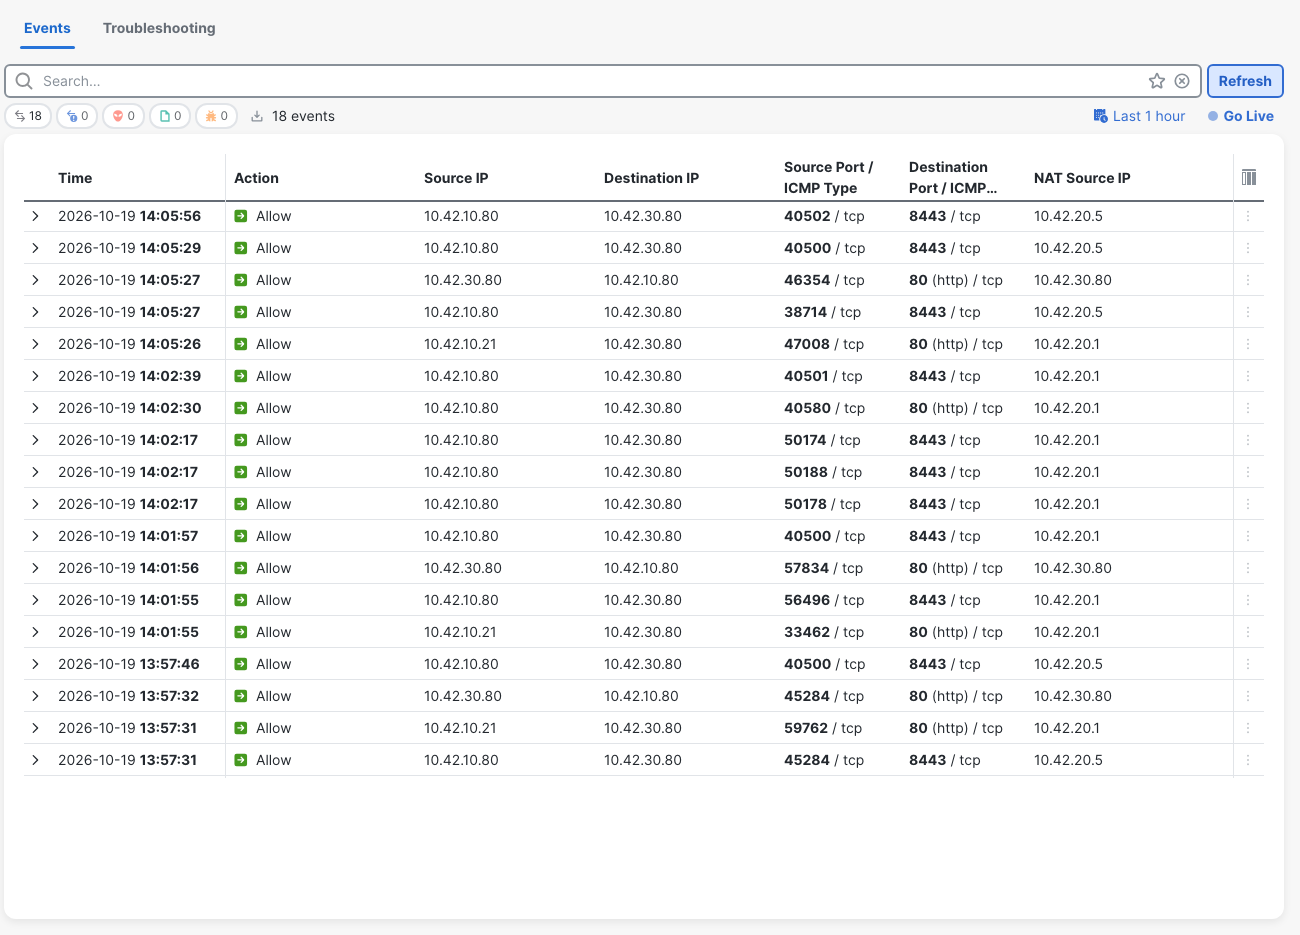1300x935 pixels.
Task: Click the Time column header
Action: 75,178
